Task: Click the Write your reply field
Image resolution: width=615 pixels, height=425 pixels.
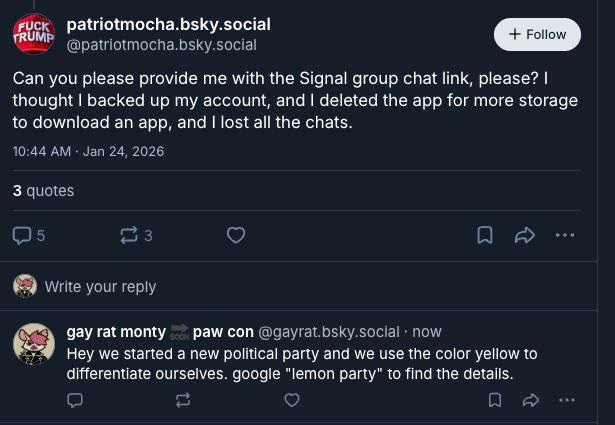Action: (x=100, y=287)
